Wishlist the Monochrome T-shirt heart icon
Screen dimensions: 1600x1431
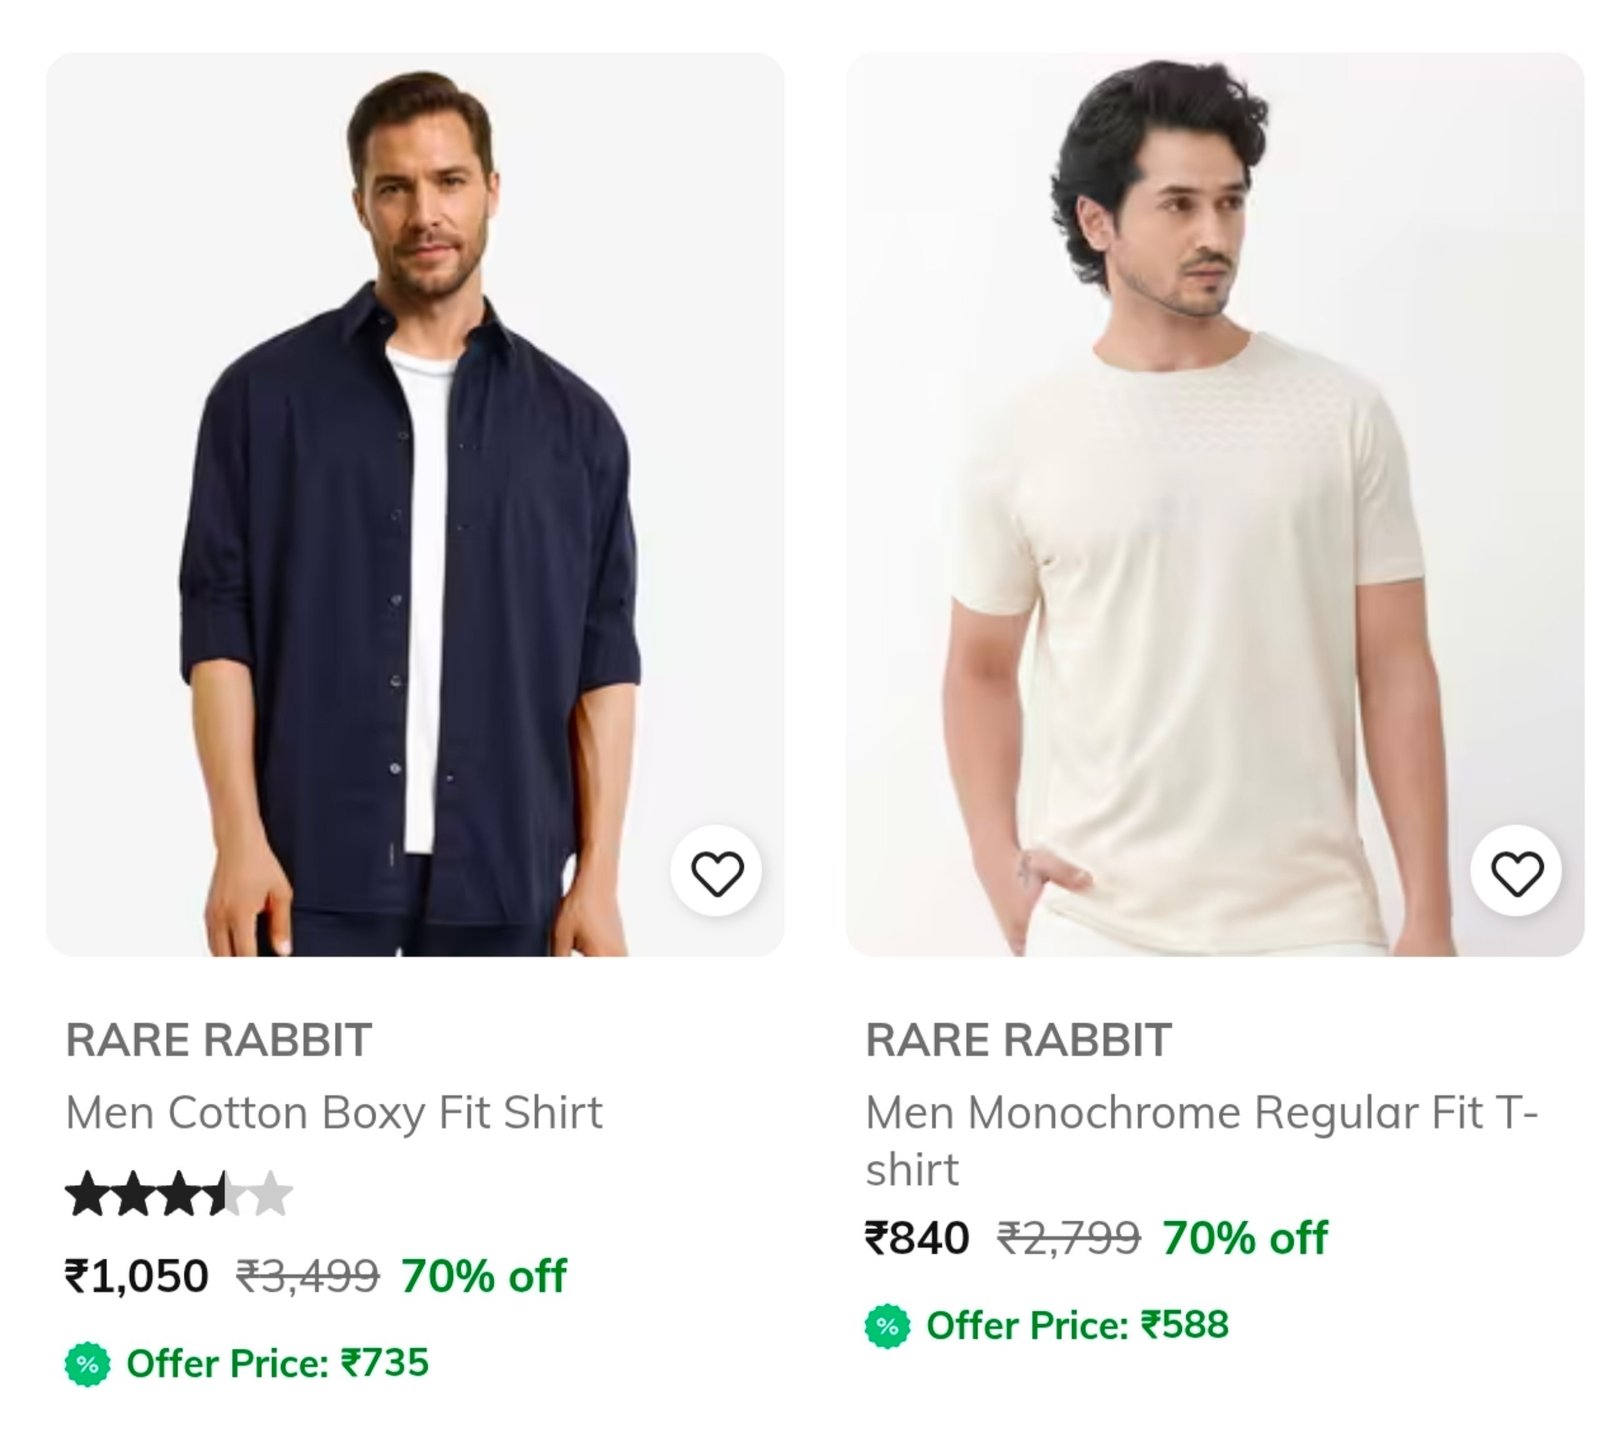pyautogui.click(x=1517, y=872)
